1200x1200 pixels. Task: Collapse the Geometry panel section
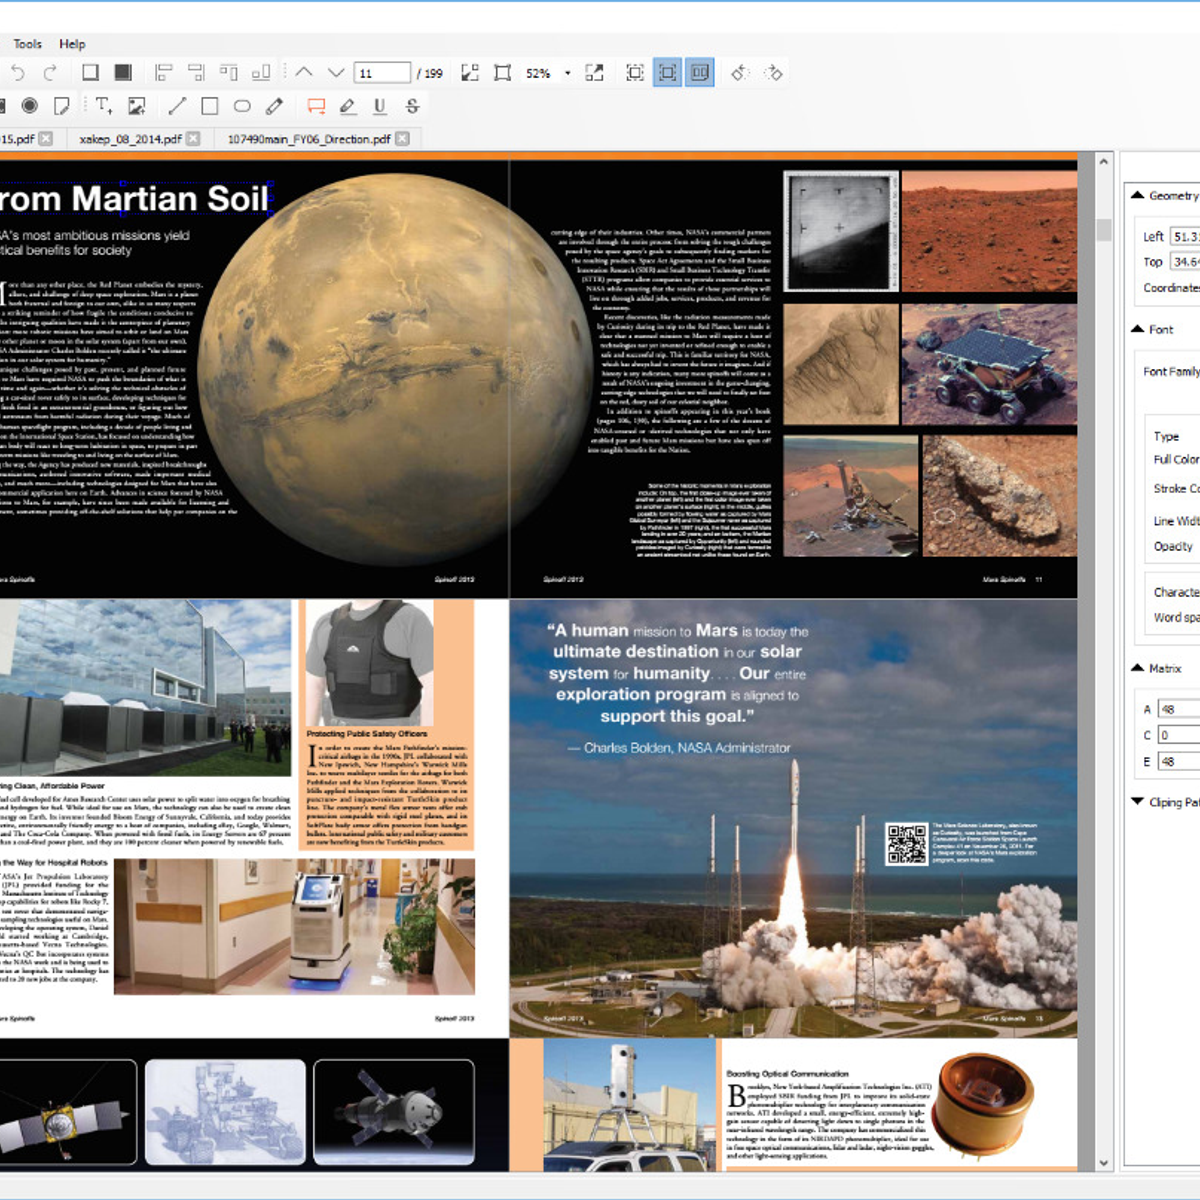coord(1137,195)
